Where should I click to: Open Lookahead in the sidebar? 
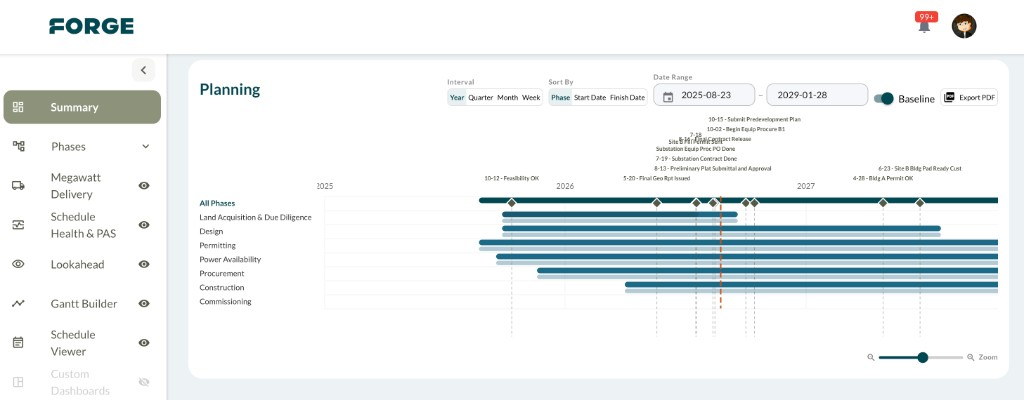[78, 264]
